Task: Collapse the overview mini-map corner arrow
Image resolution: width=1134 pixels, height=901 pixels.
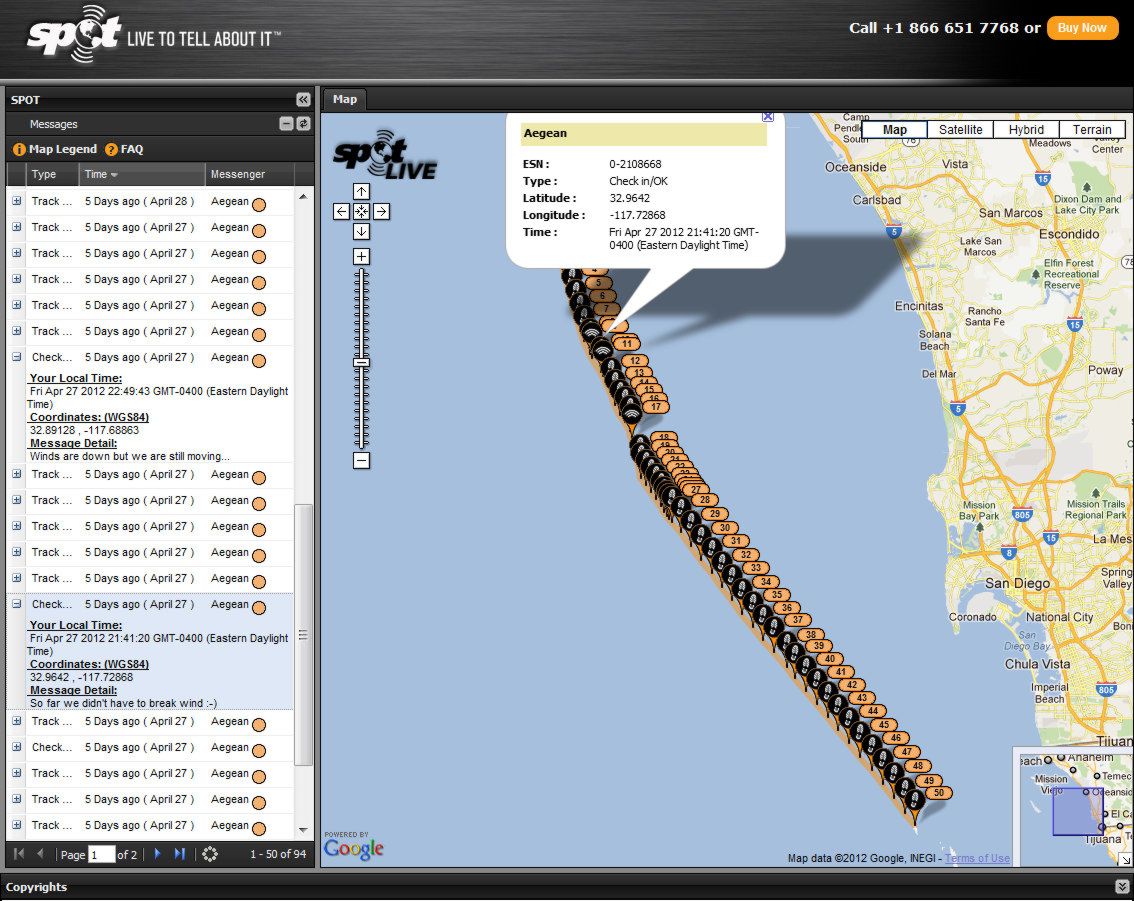Action: [1125, 859]
